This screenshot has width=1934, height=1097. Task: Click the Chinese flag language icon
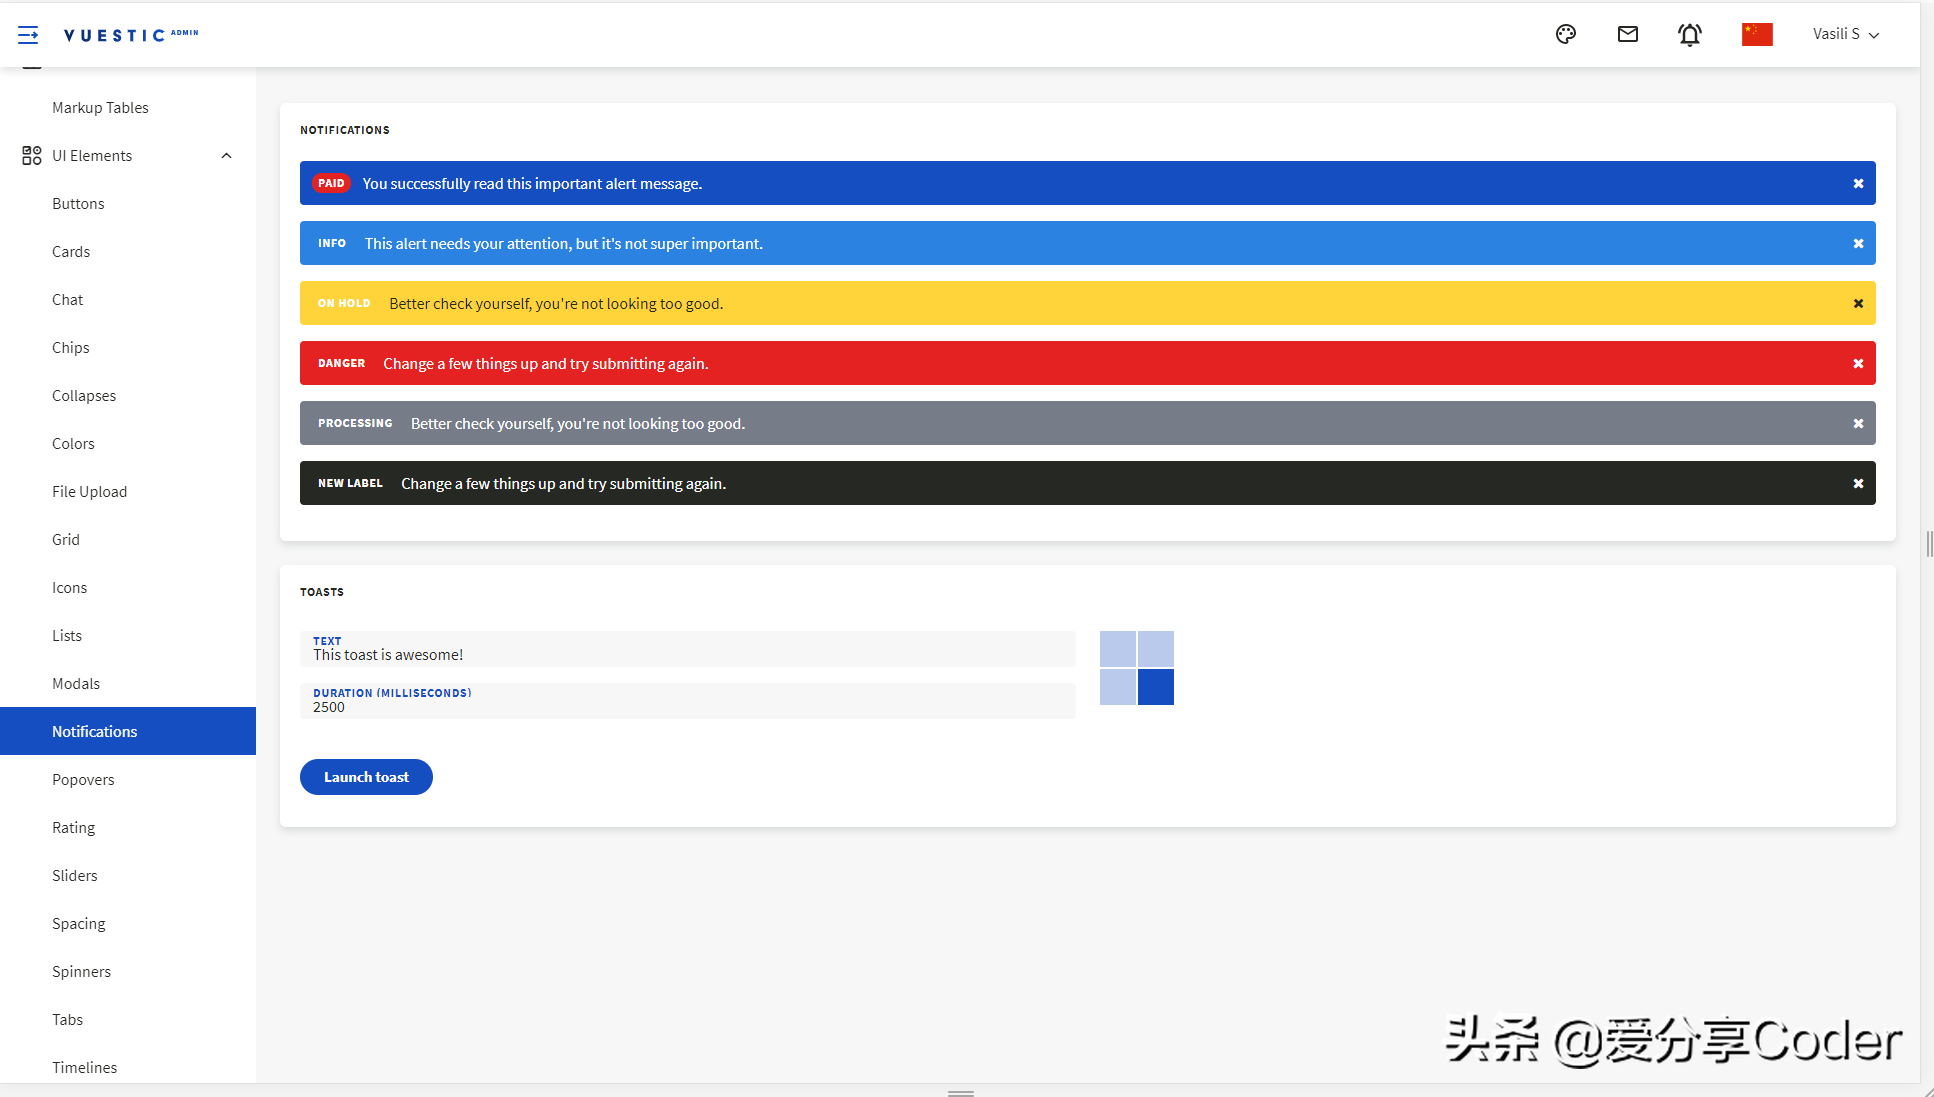[1759, 33]
